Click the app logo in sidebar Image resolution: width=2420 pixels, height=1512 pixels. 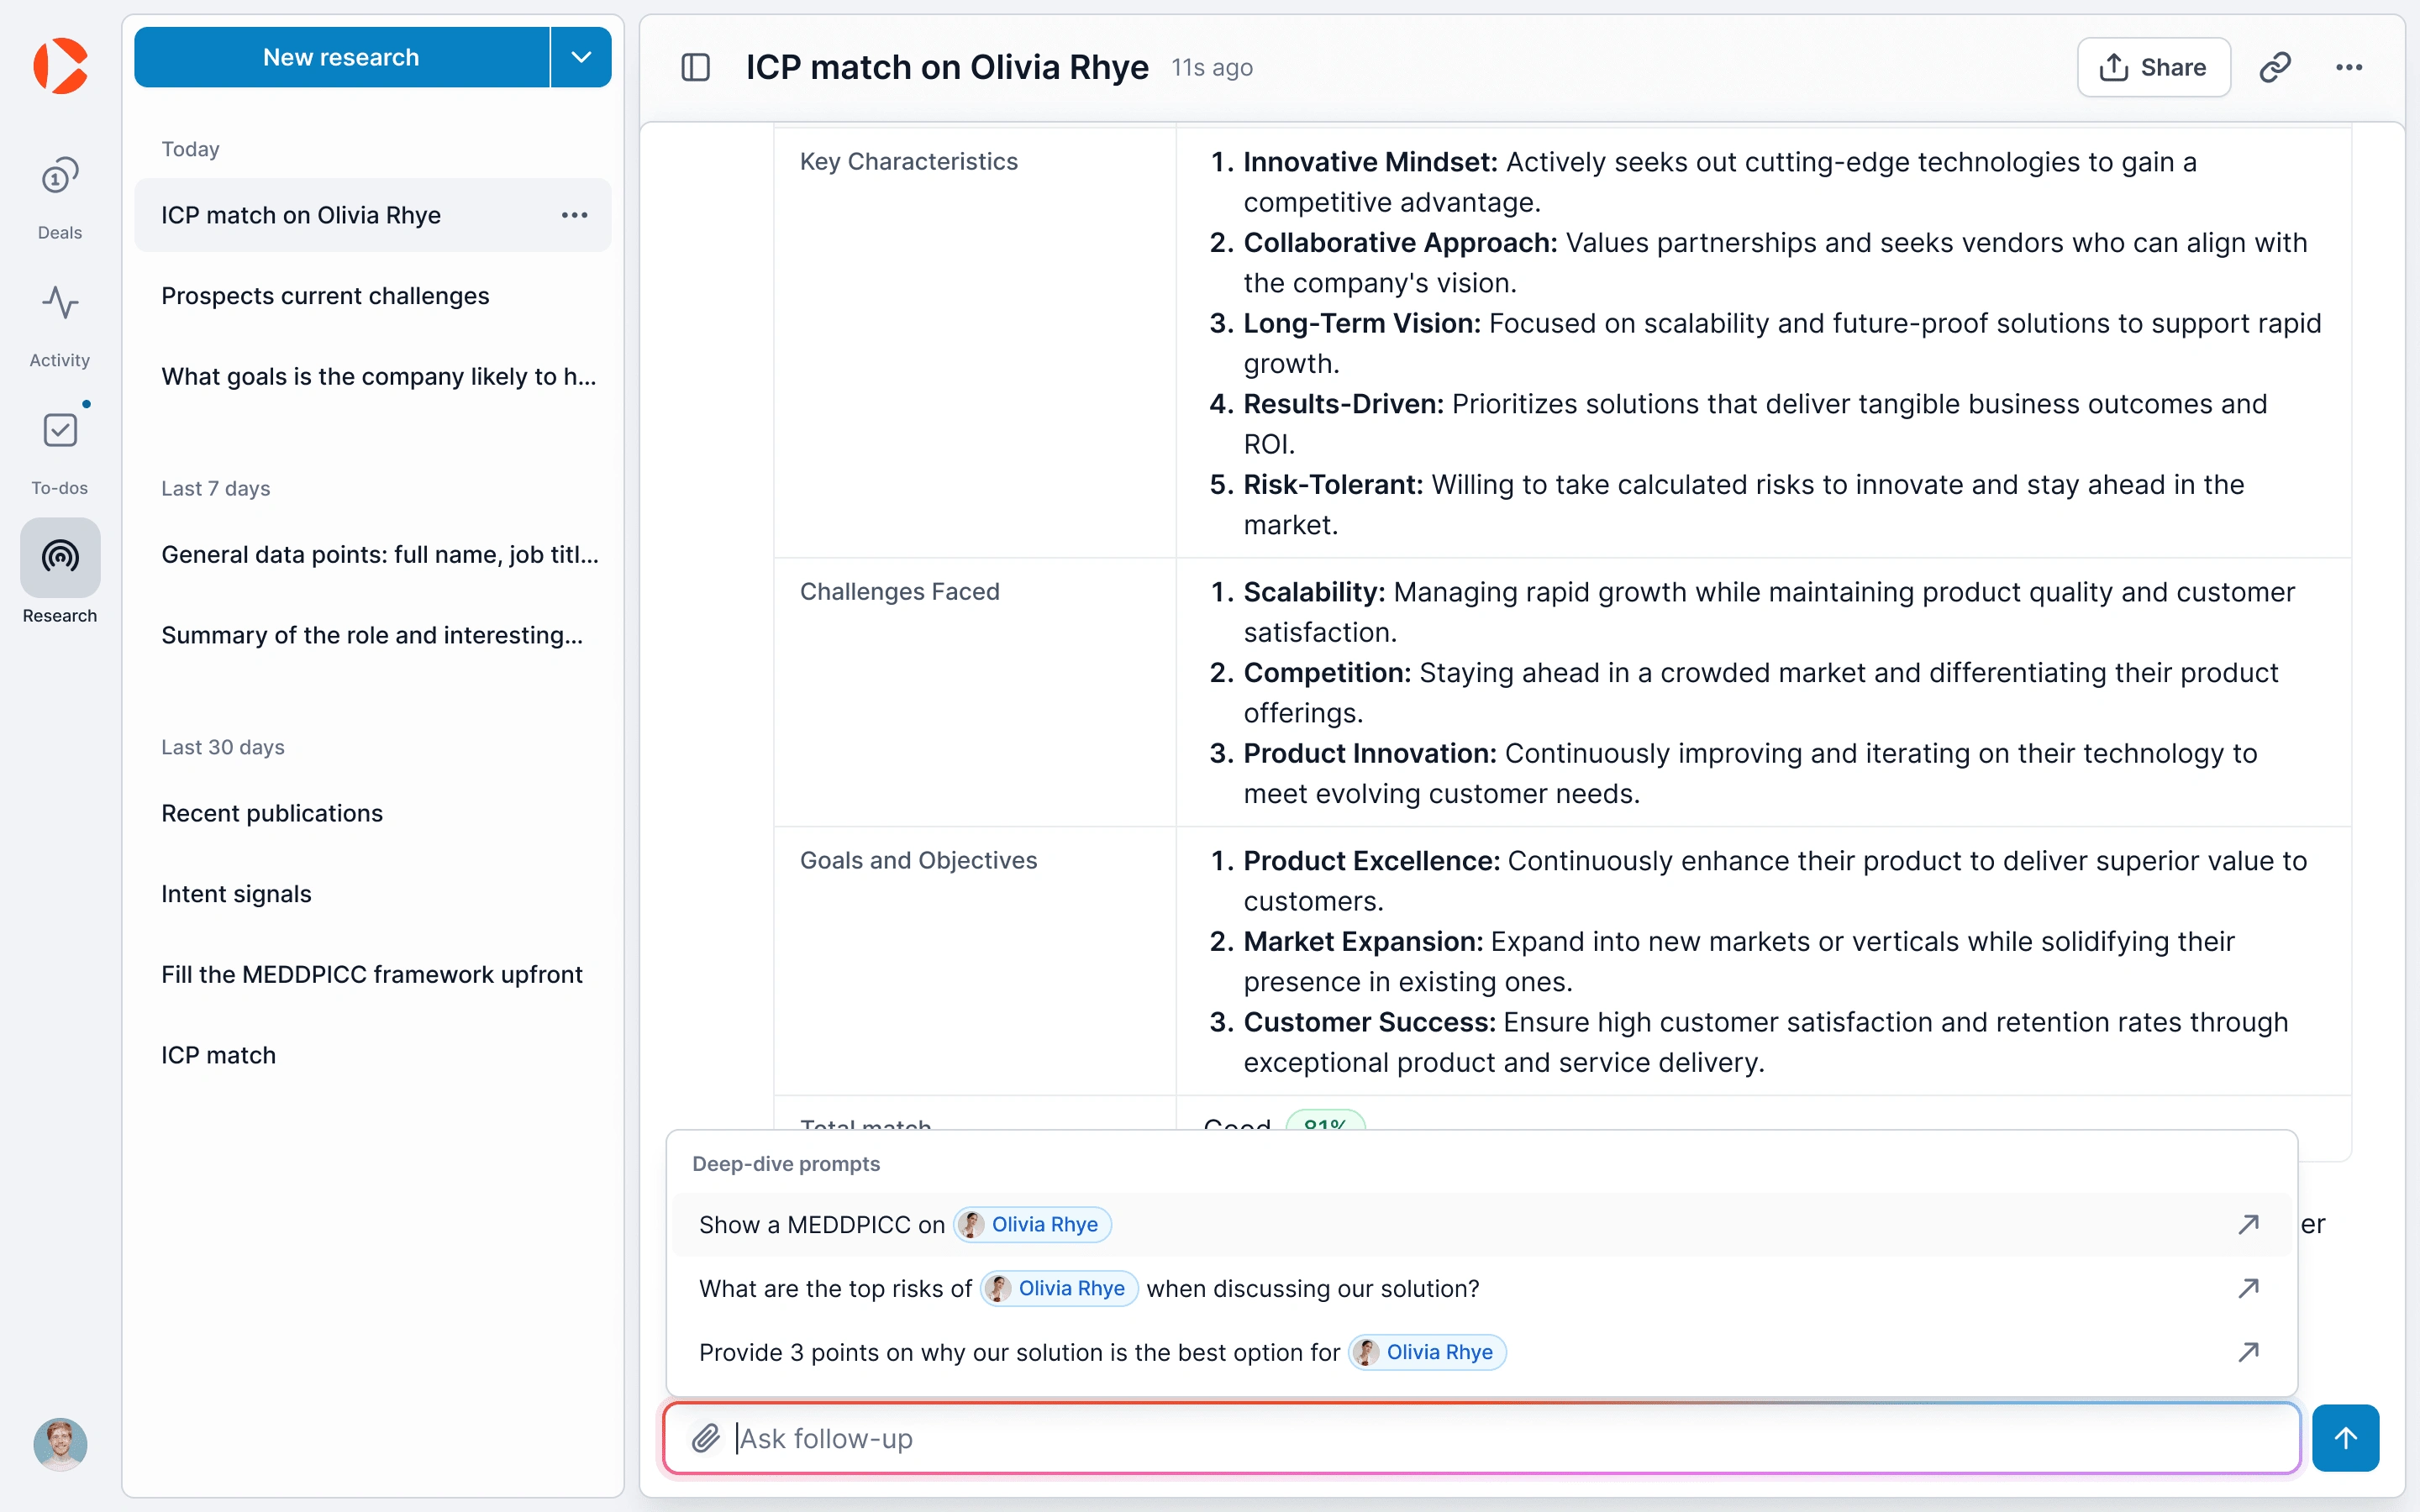[60, 66]
